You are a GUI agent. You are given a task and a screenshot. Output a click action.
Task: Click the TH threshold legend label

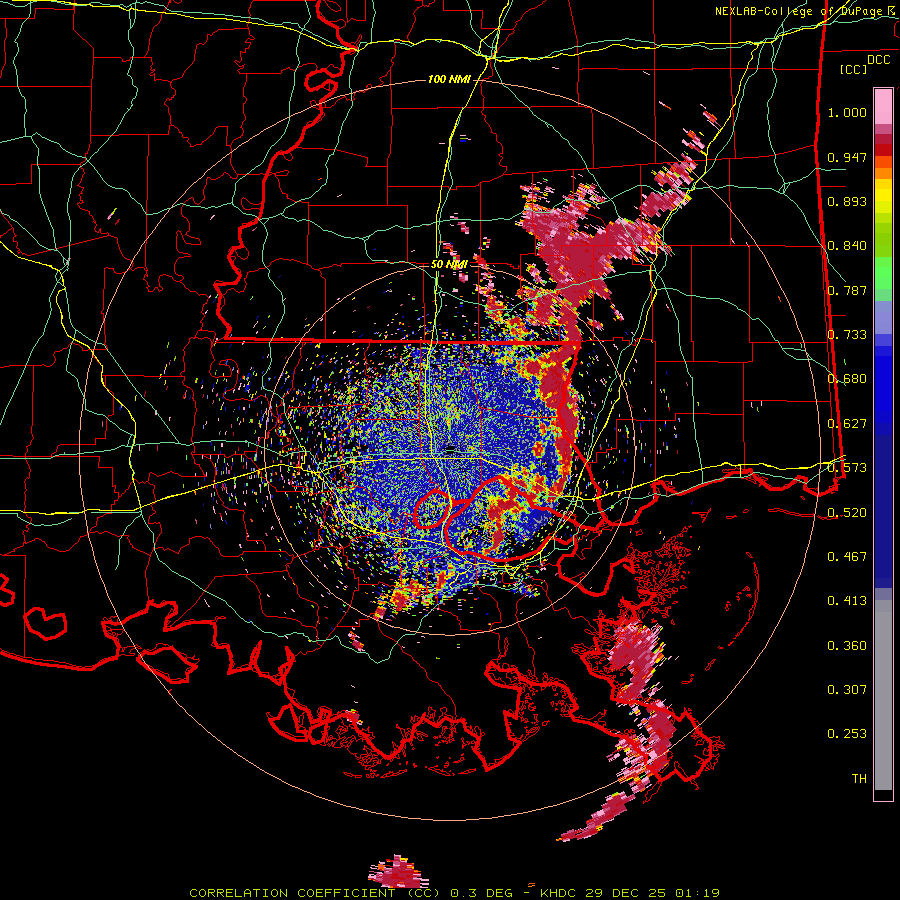(859, 779)
